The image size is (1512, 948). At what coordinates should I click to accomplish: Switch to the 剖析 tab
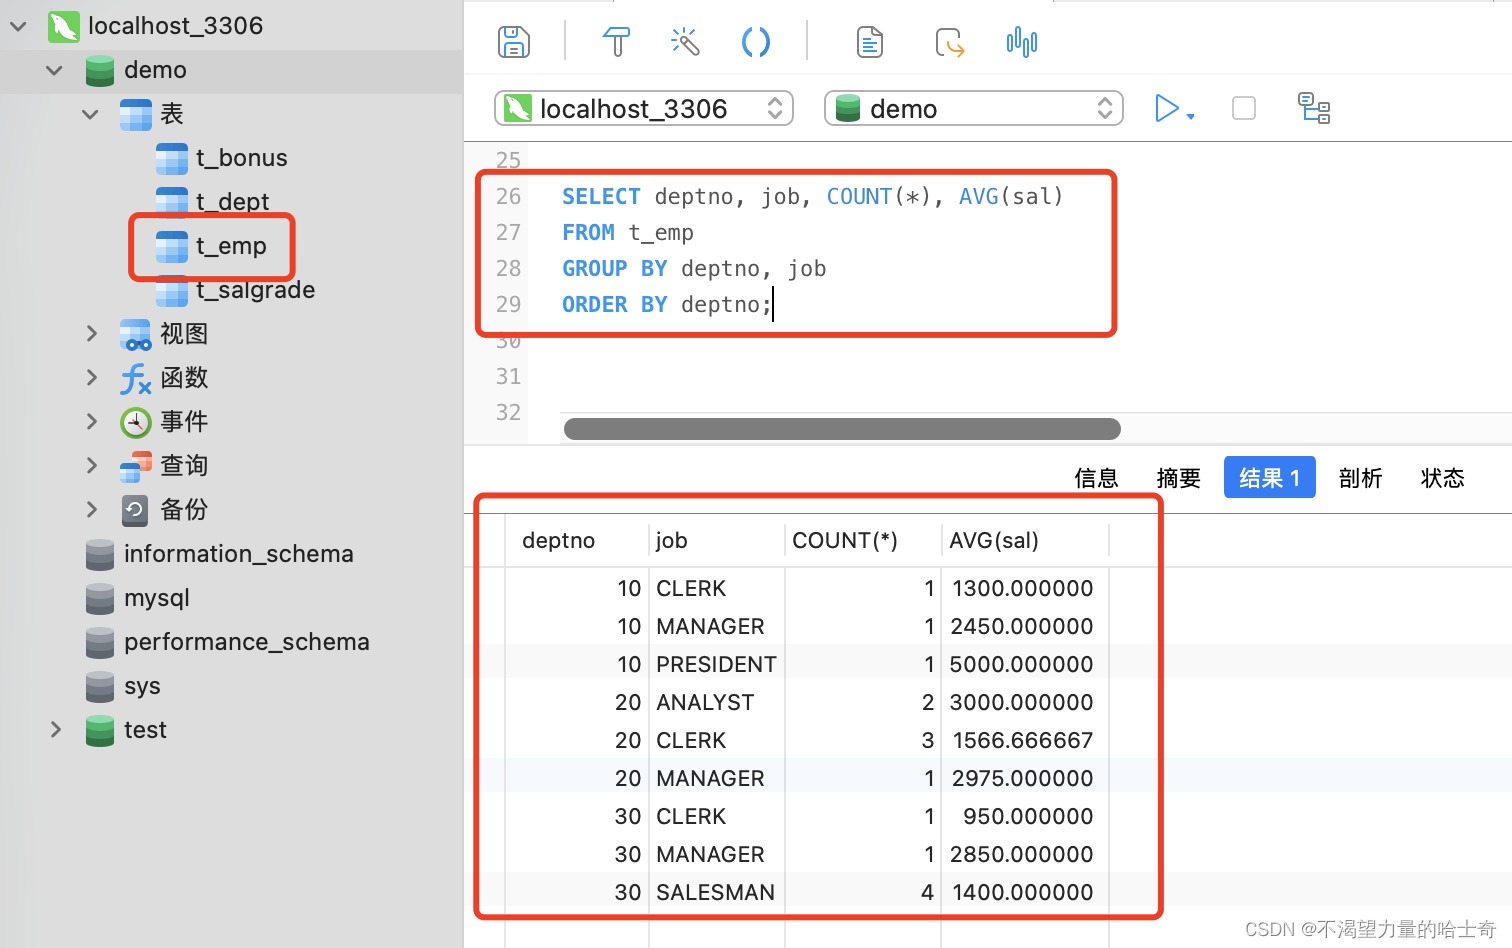[1360, 478]
